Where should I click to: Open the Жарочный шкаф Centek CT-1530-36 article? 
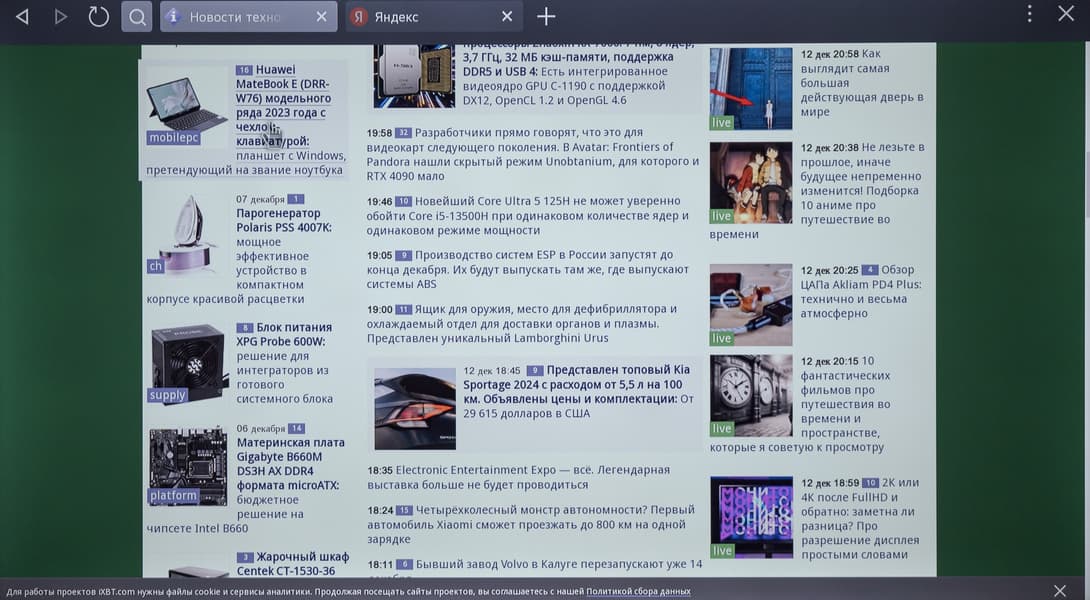click(292, 564)
